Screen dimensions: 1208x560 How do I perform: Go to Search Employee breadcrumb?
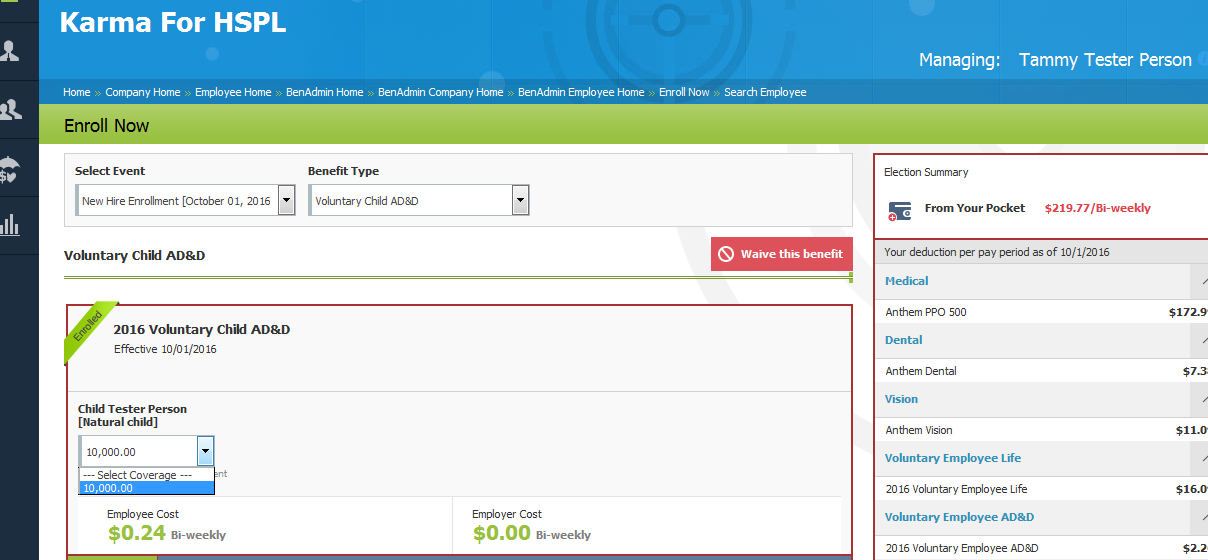pos(765,92)
